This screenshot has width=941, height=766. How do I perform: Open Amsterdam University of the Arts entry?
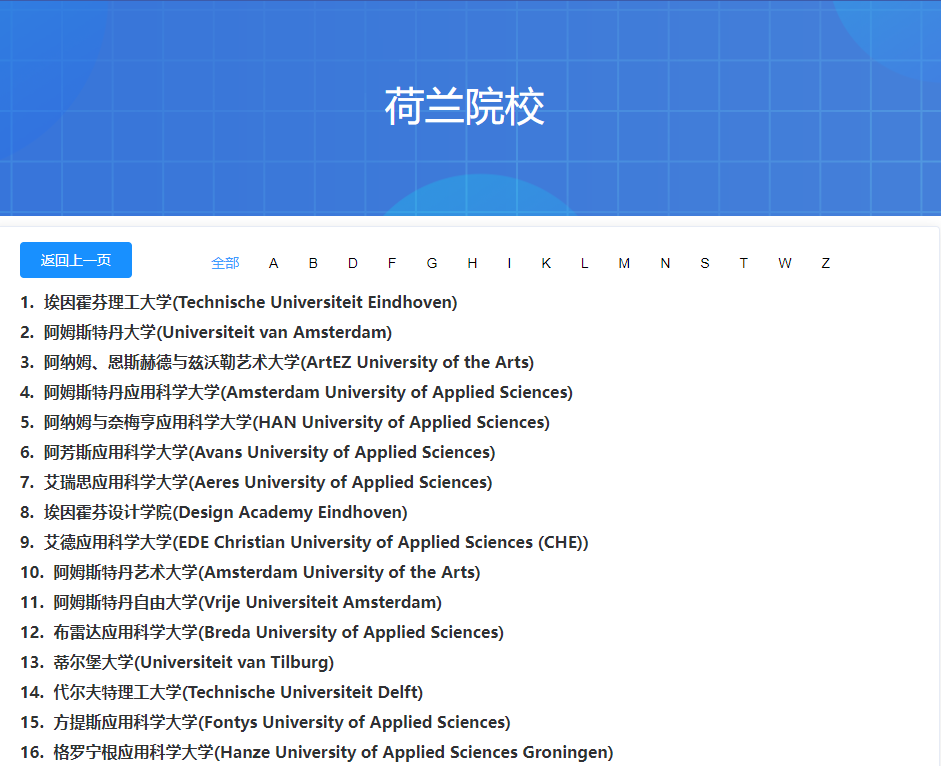[266, 572]
